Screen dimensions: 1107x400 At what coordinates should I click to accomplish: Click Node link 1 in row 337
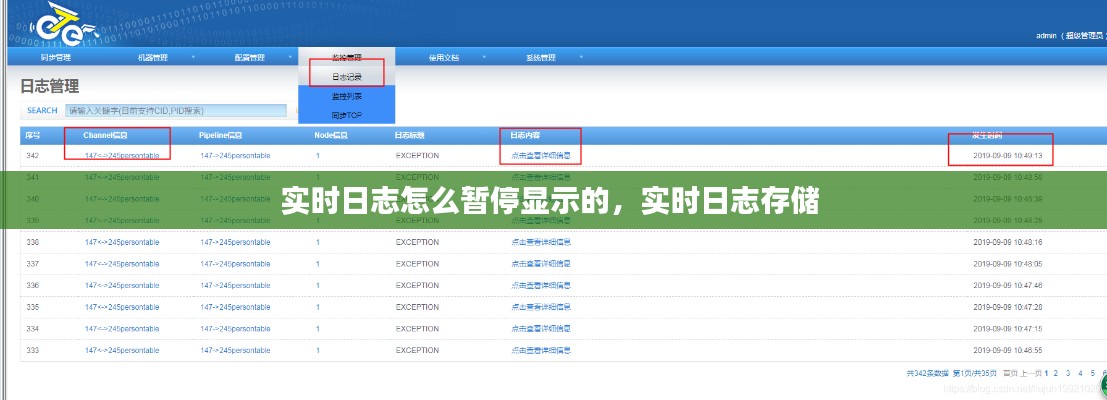[318, 264]
